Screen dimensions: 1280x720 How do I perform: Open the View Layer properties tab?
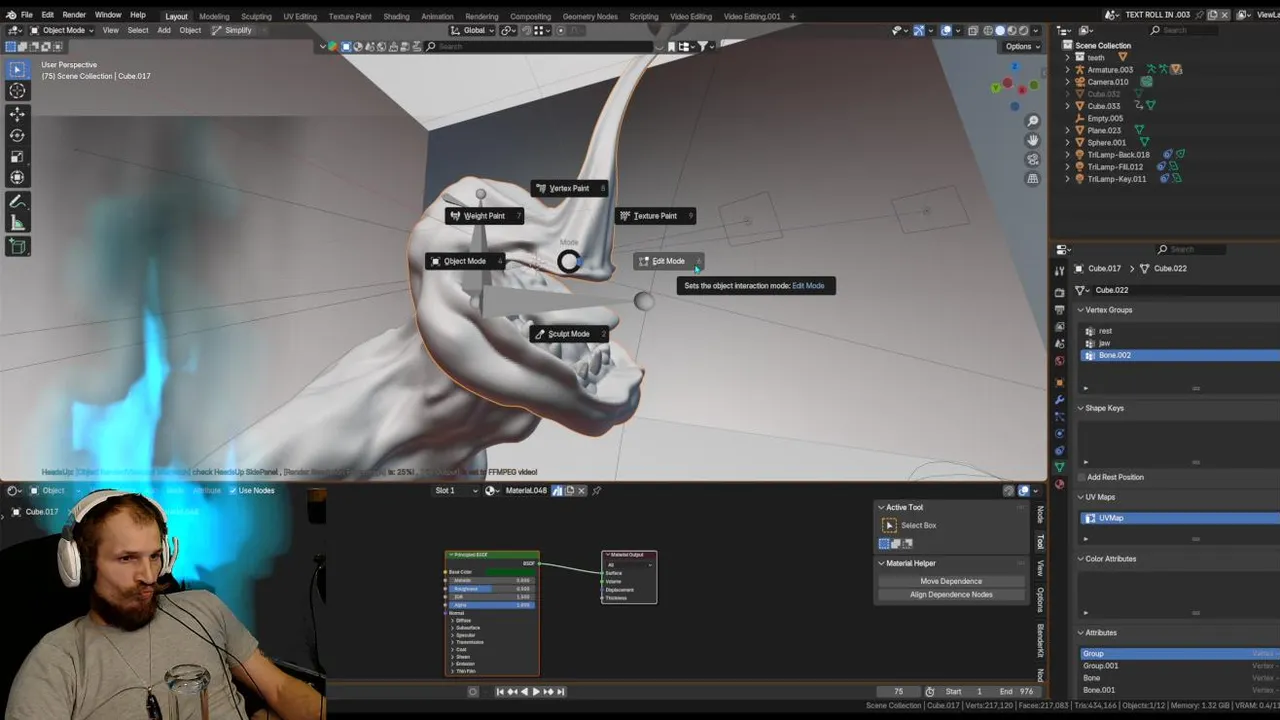[x=1059, y=327]
